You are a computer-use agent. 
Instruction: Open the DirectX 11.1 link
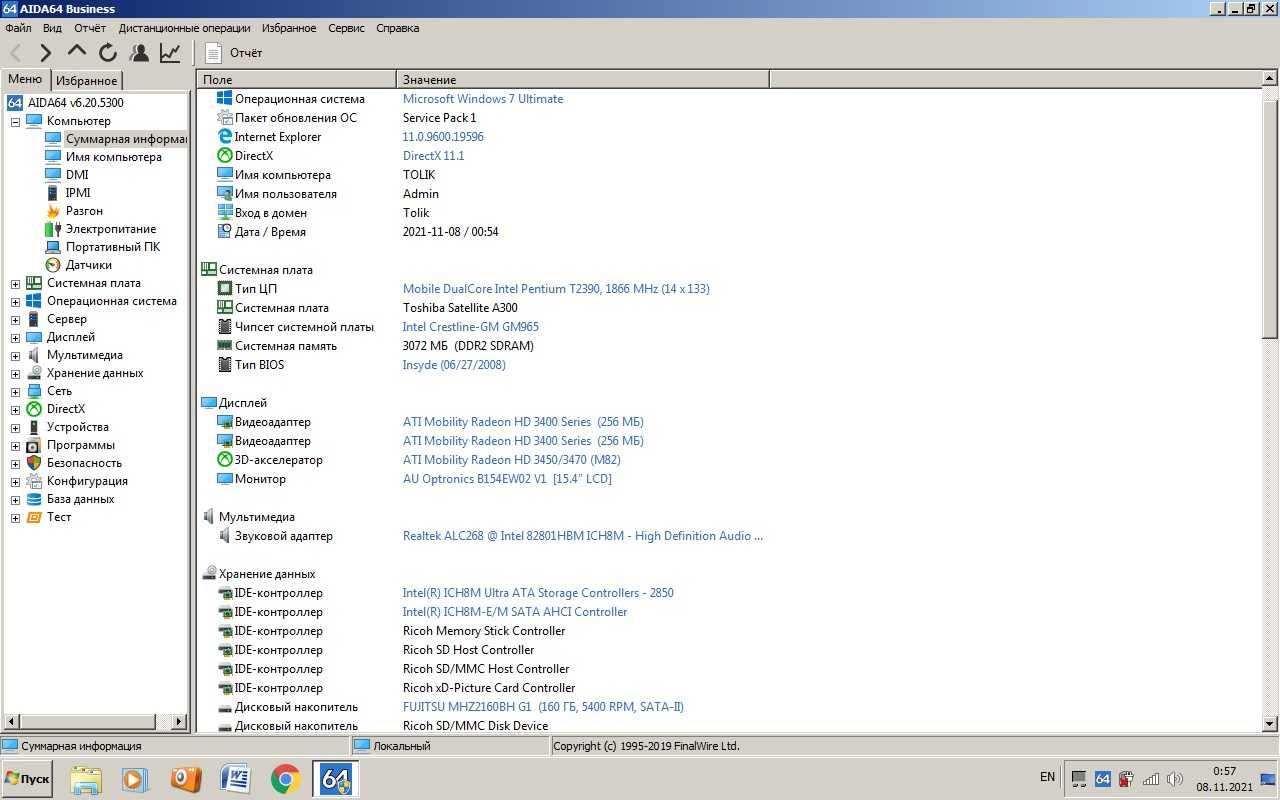tap(433, 156)
